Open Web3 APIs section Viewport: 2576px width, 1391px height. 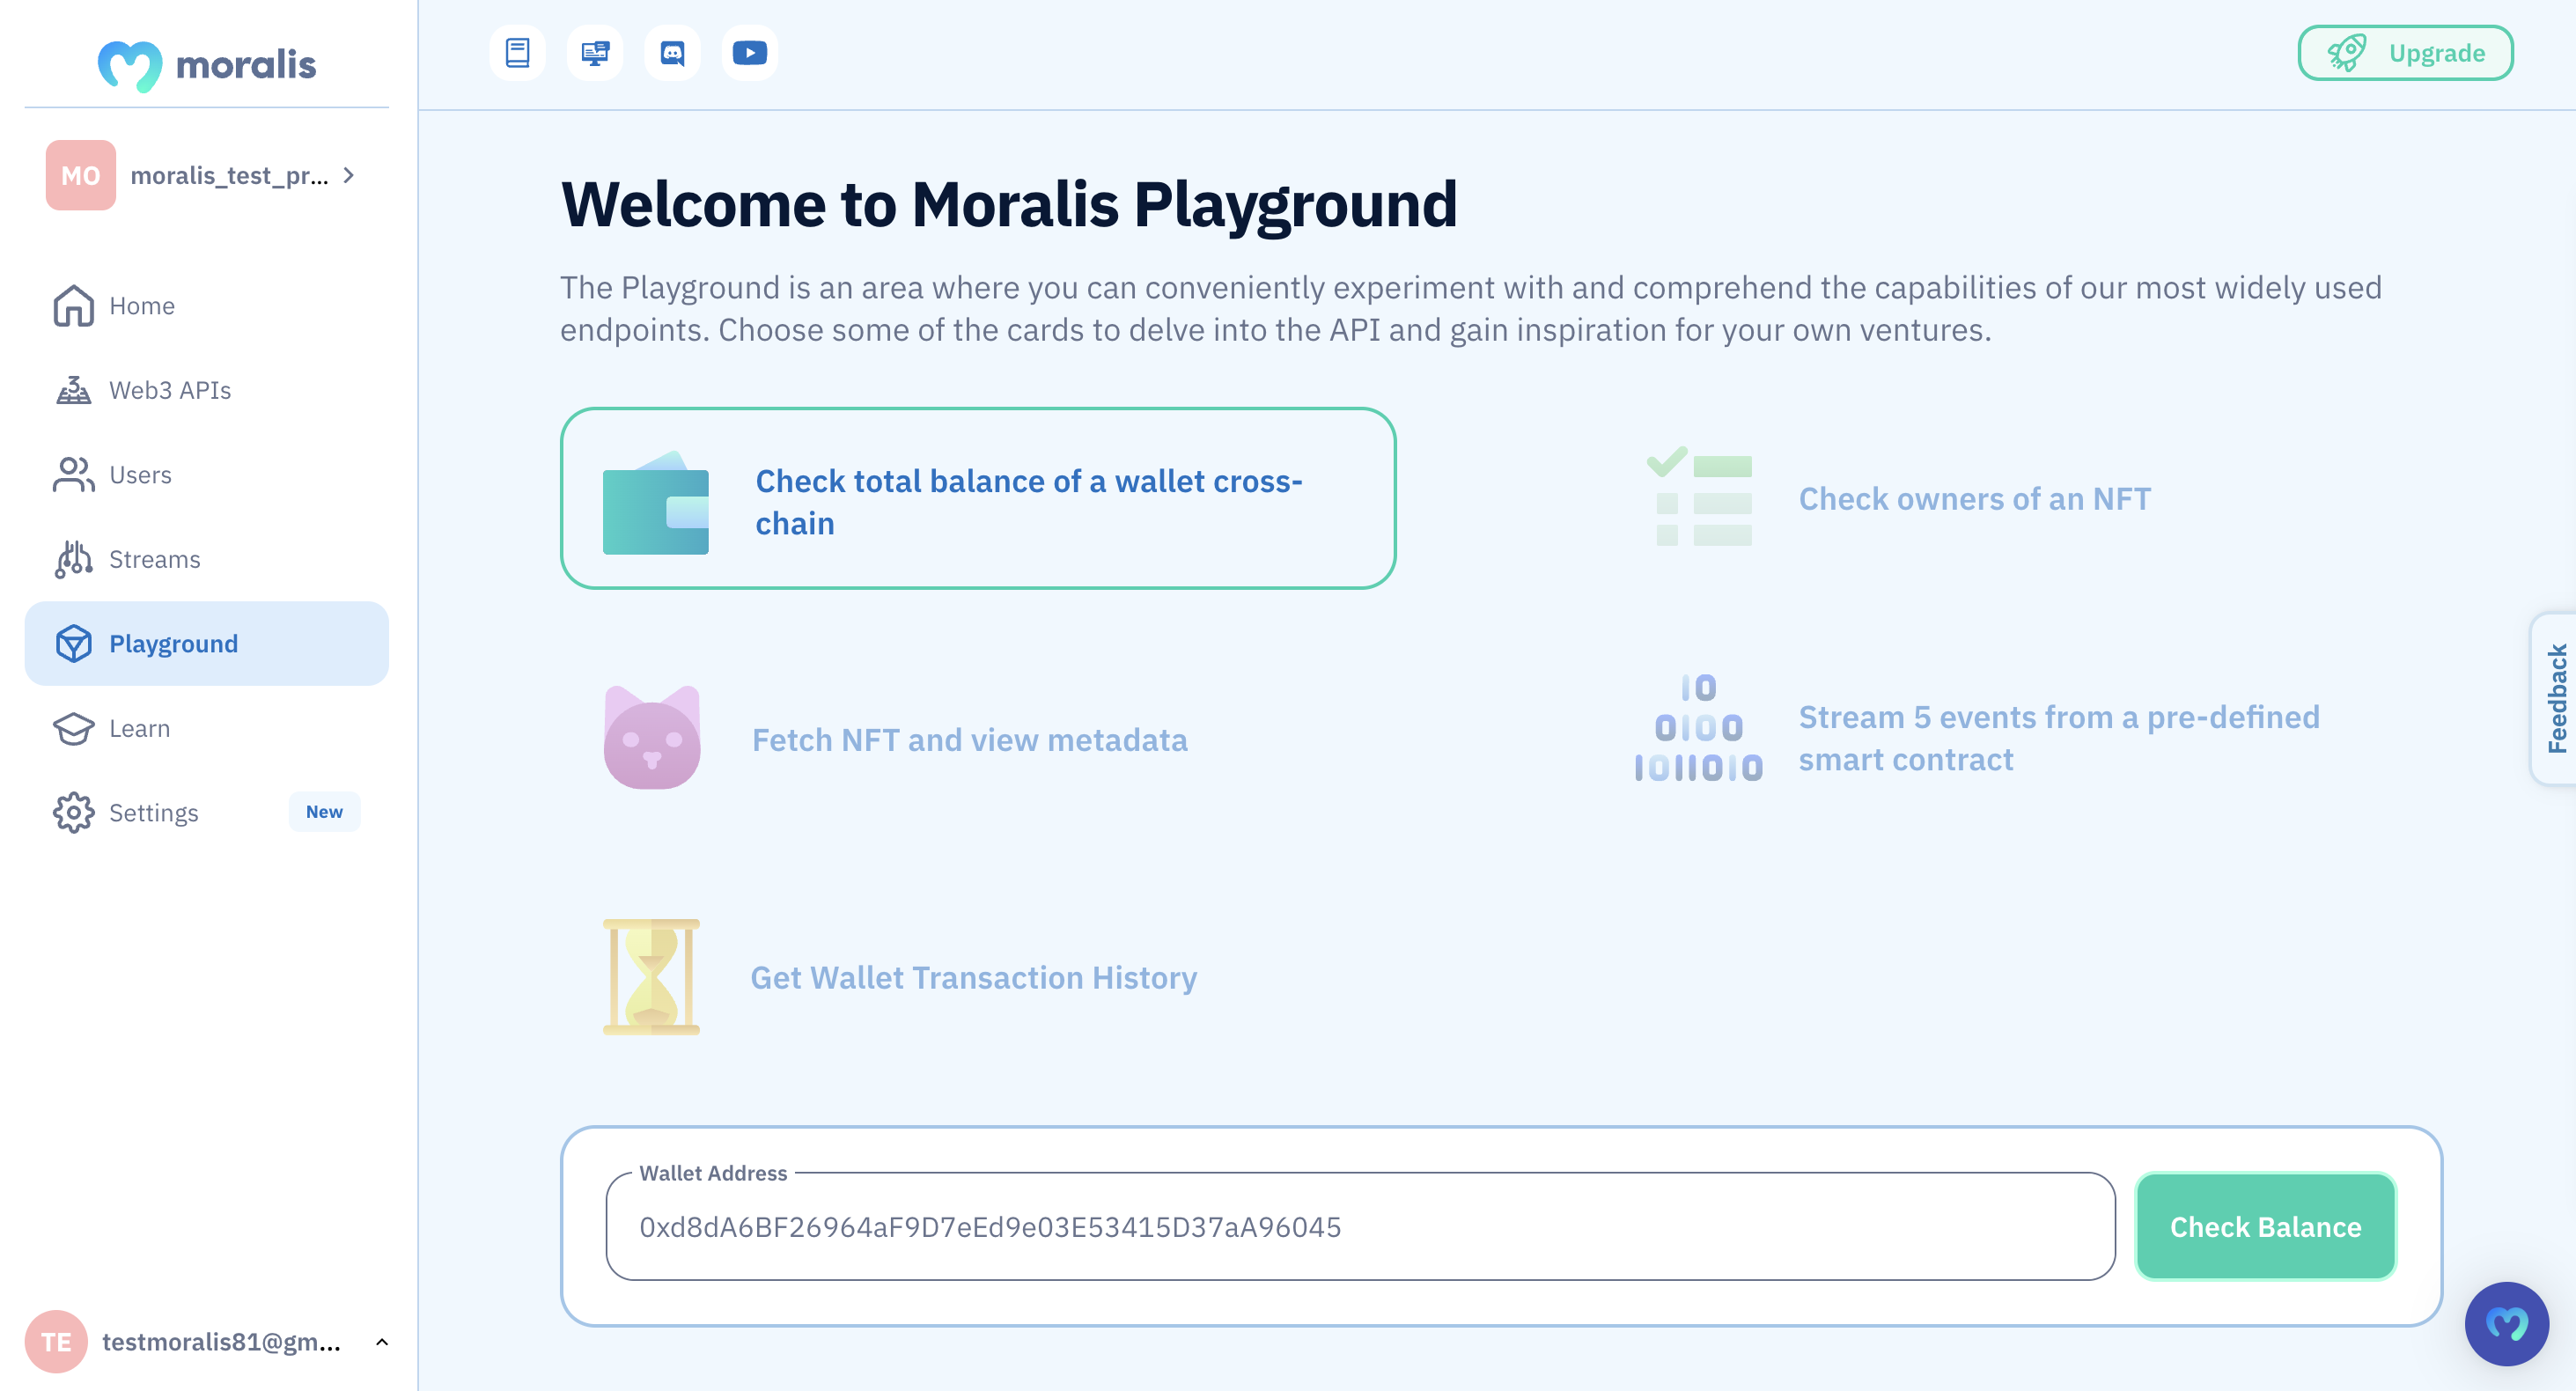point(207,390)
